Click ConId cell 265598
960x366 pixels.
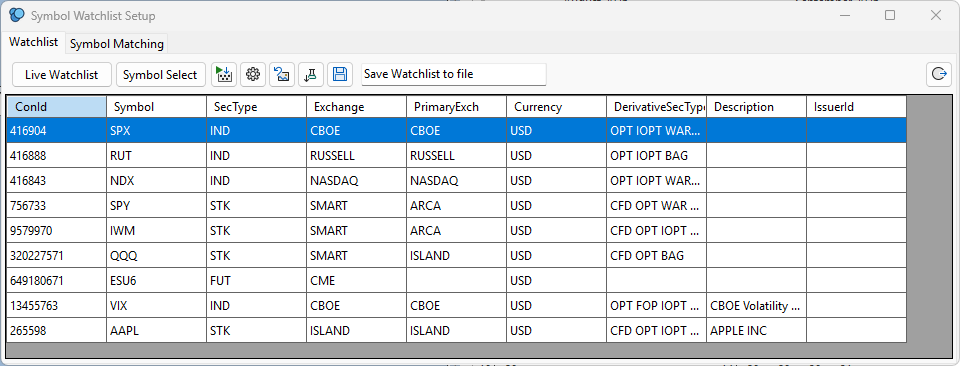click(x=56, y=331)
